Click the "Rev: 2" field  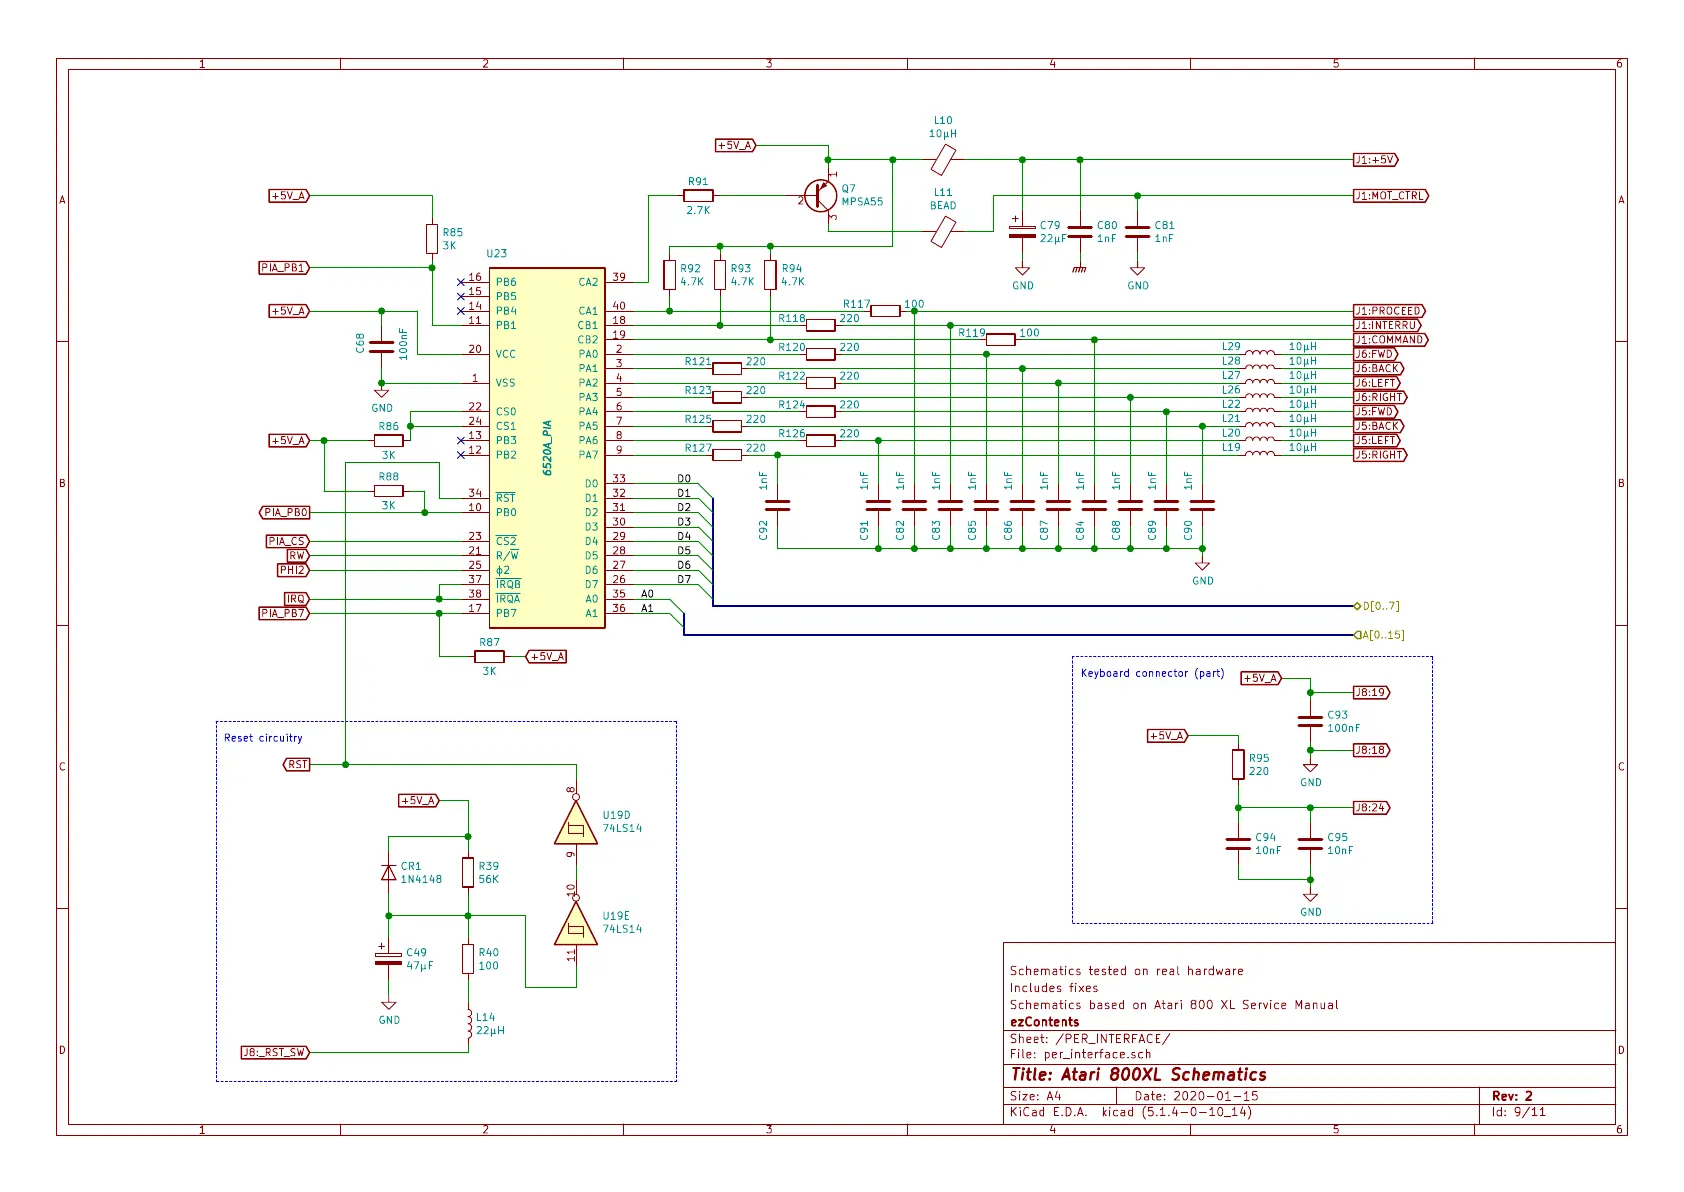1512,1096
